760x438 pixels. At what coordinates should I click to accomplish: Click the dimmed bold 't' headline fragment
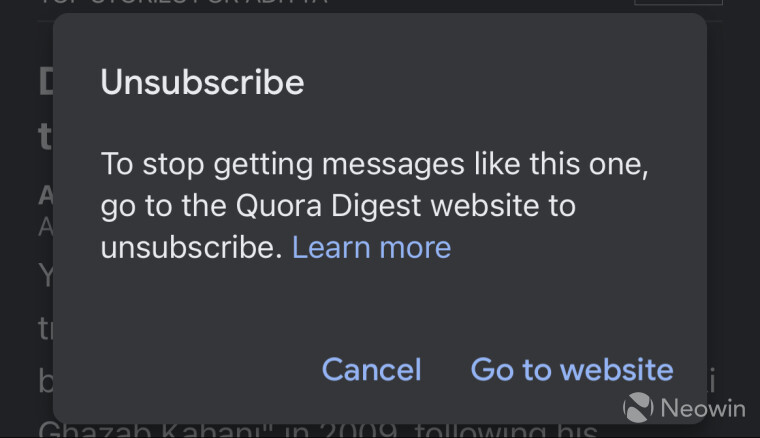pyautogui.click(x=45, y=136)
